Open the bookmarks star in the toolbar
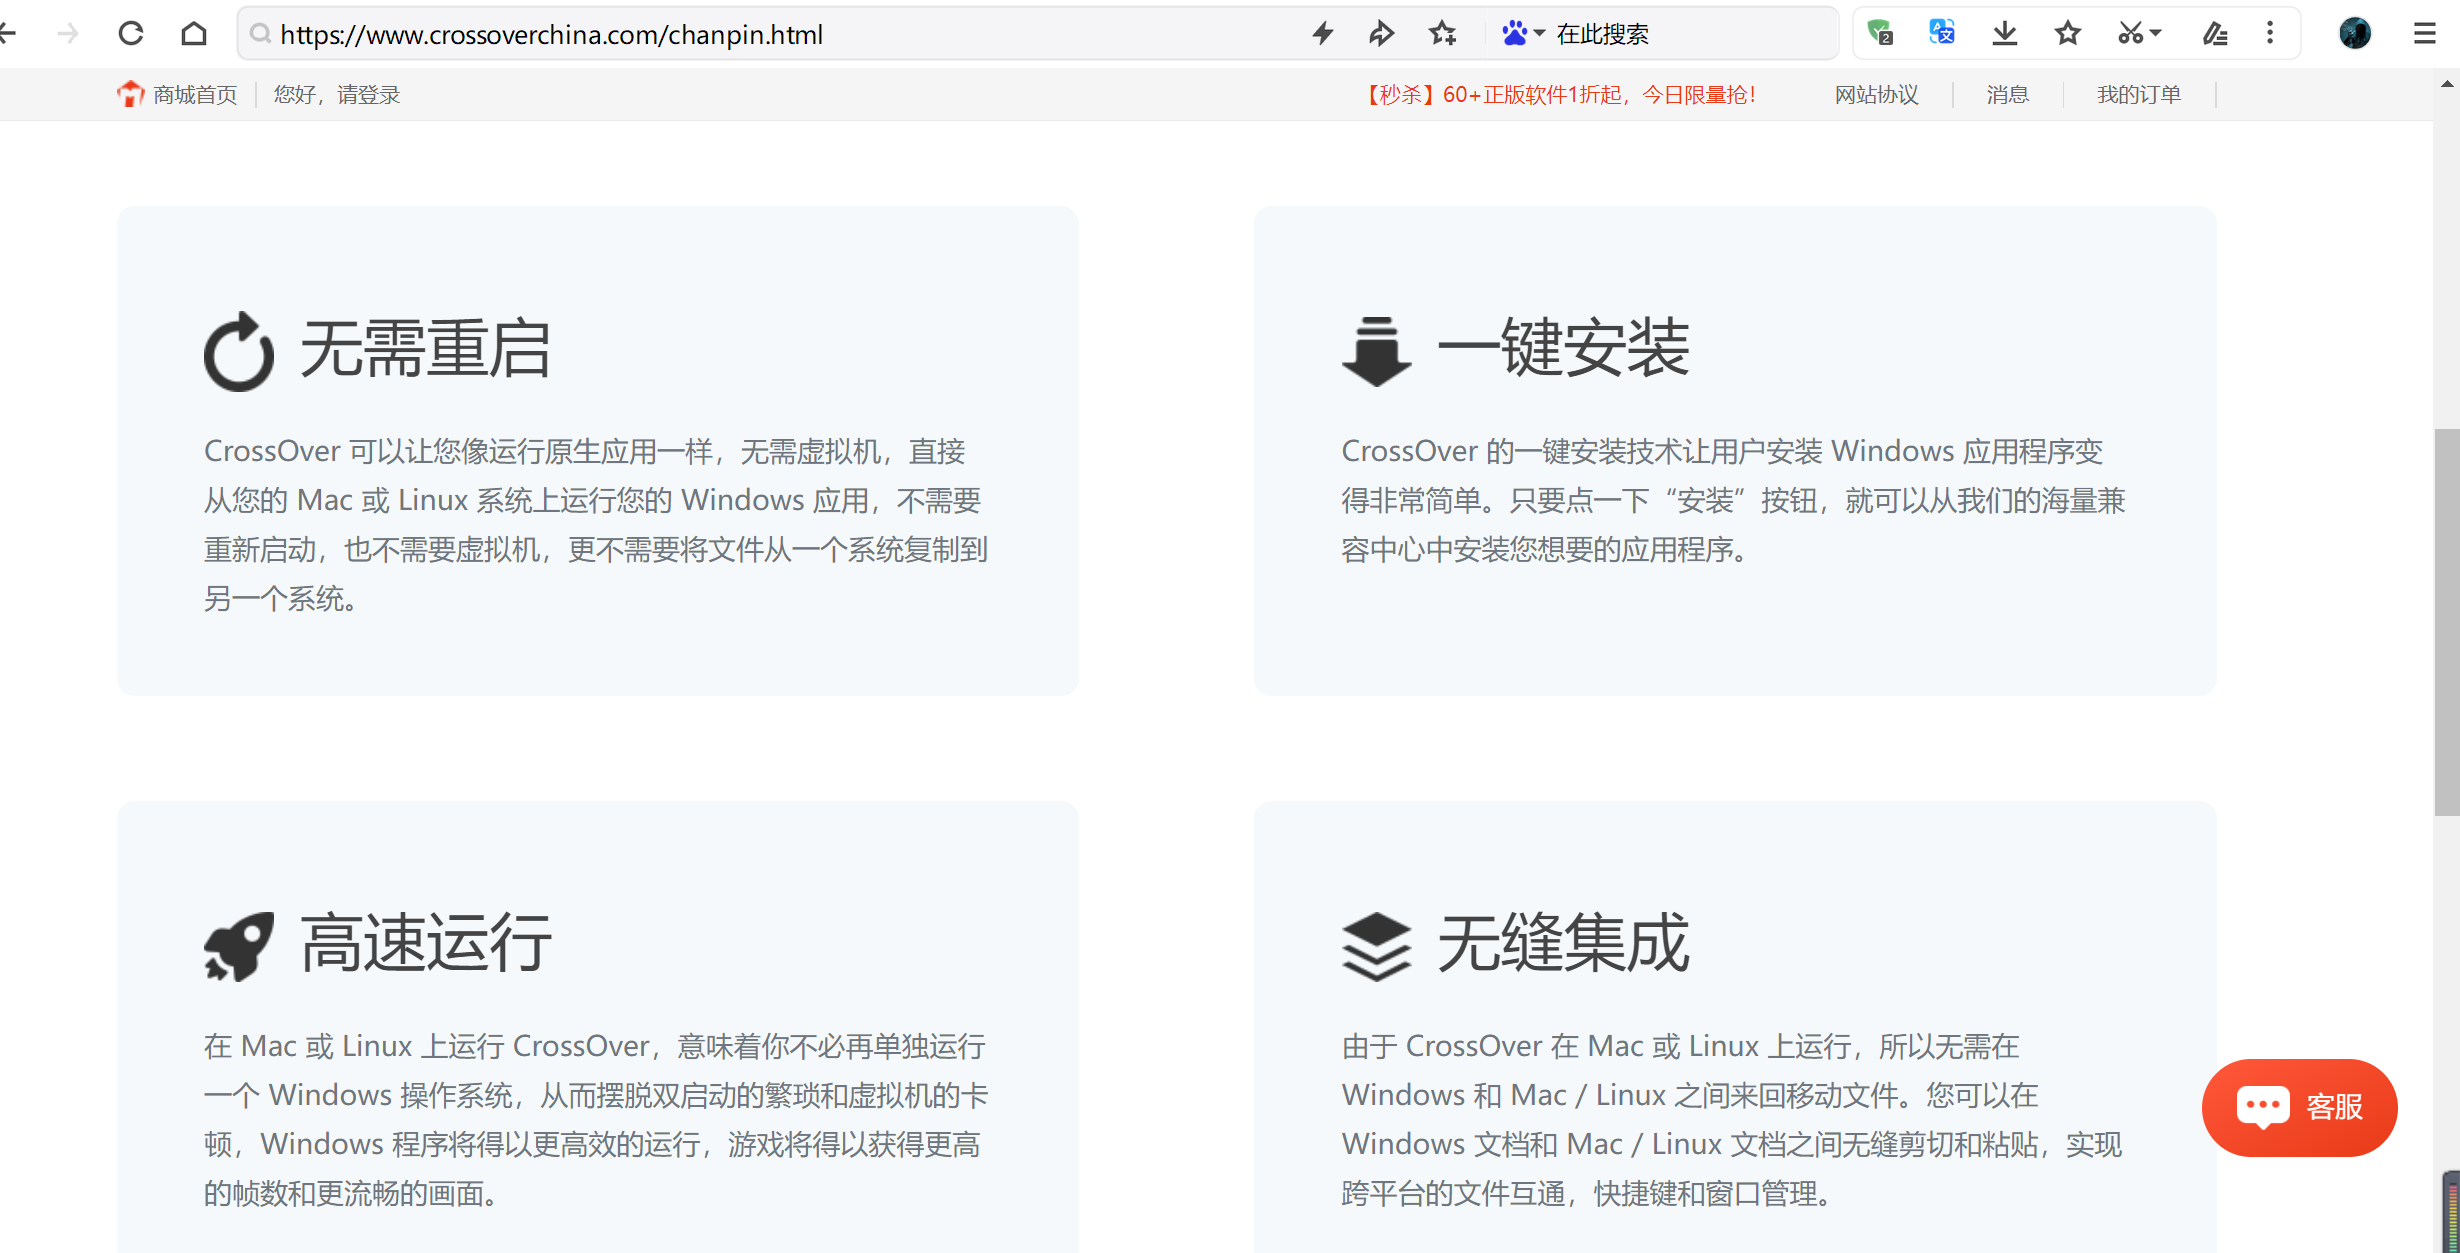The height and width of the screenshot is (1253, 2460). pos(2067,34)
